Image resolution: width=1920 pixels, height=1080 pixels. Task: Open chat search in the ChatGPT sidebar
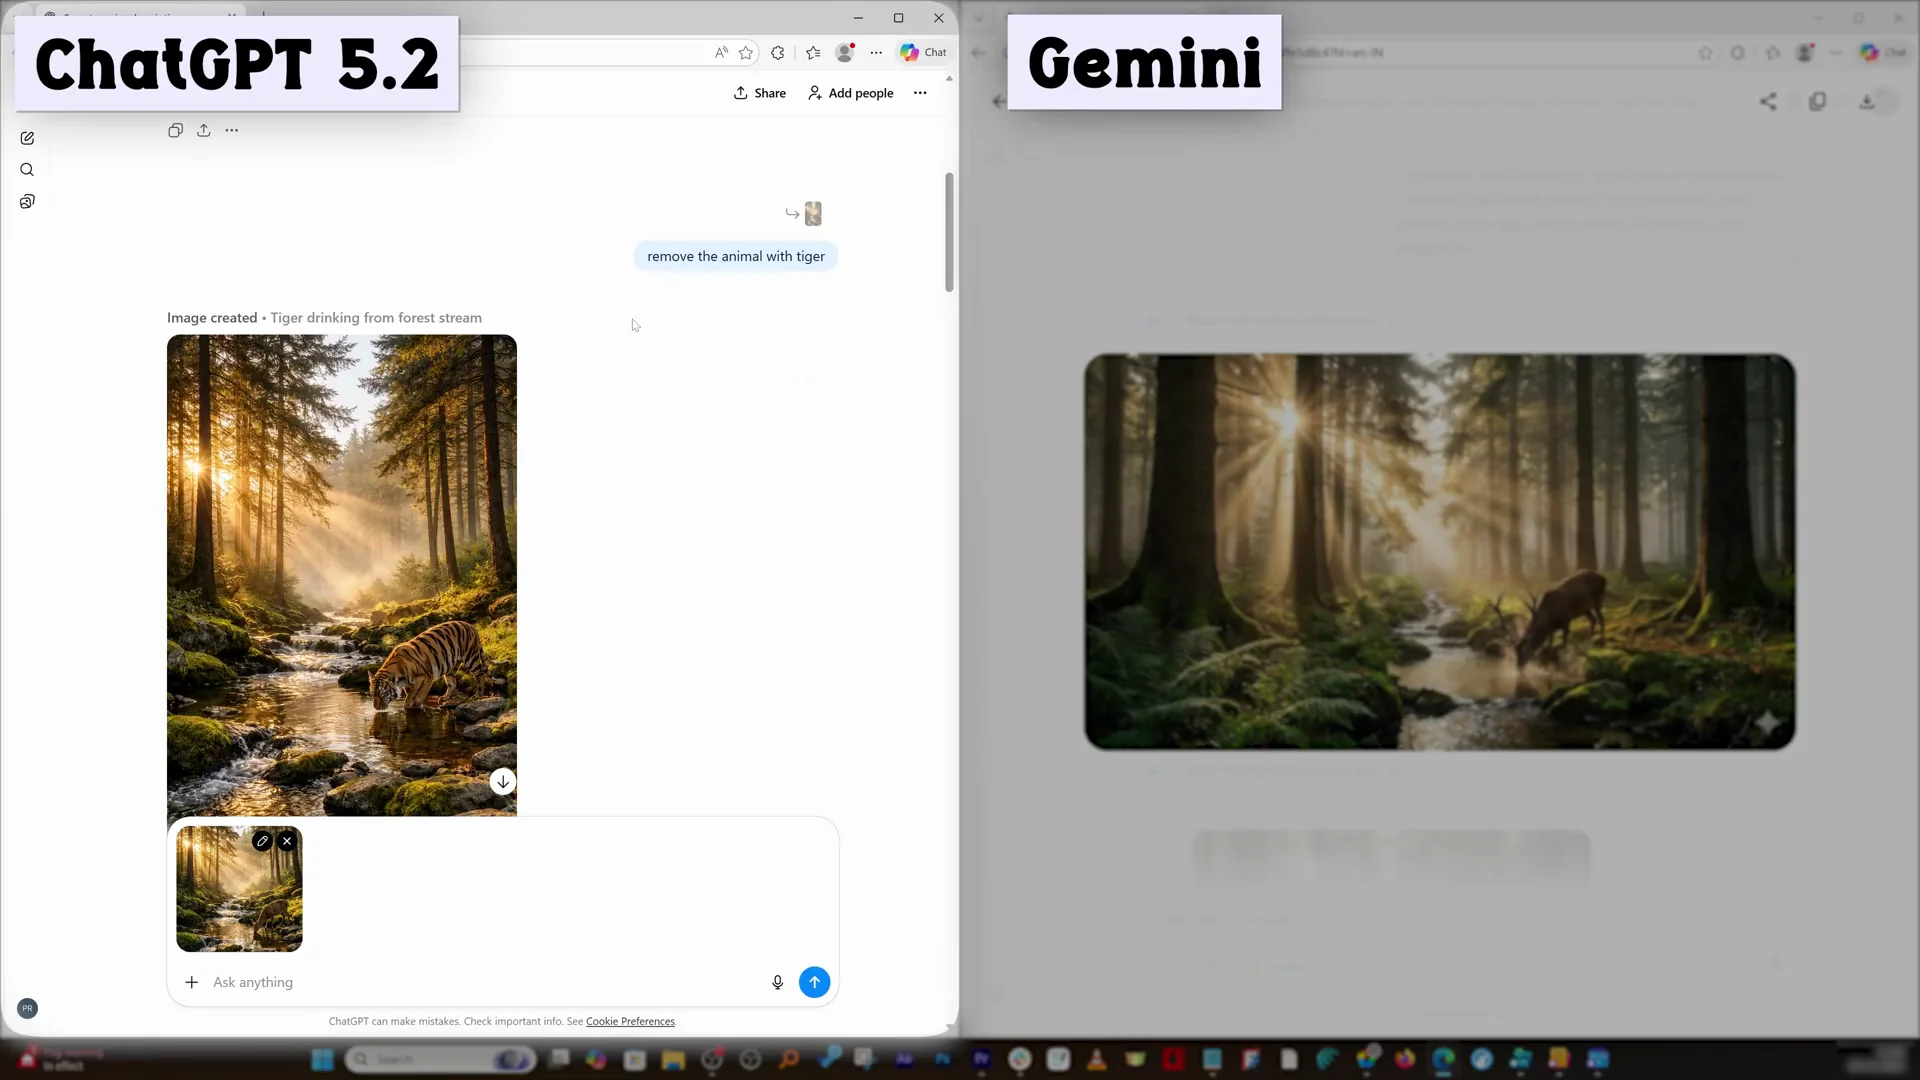tap(27, 170)
